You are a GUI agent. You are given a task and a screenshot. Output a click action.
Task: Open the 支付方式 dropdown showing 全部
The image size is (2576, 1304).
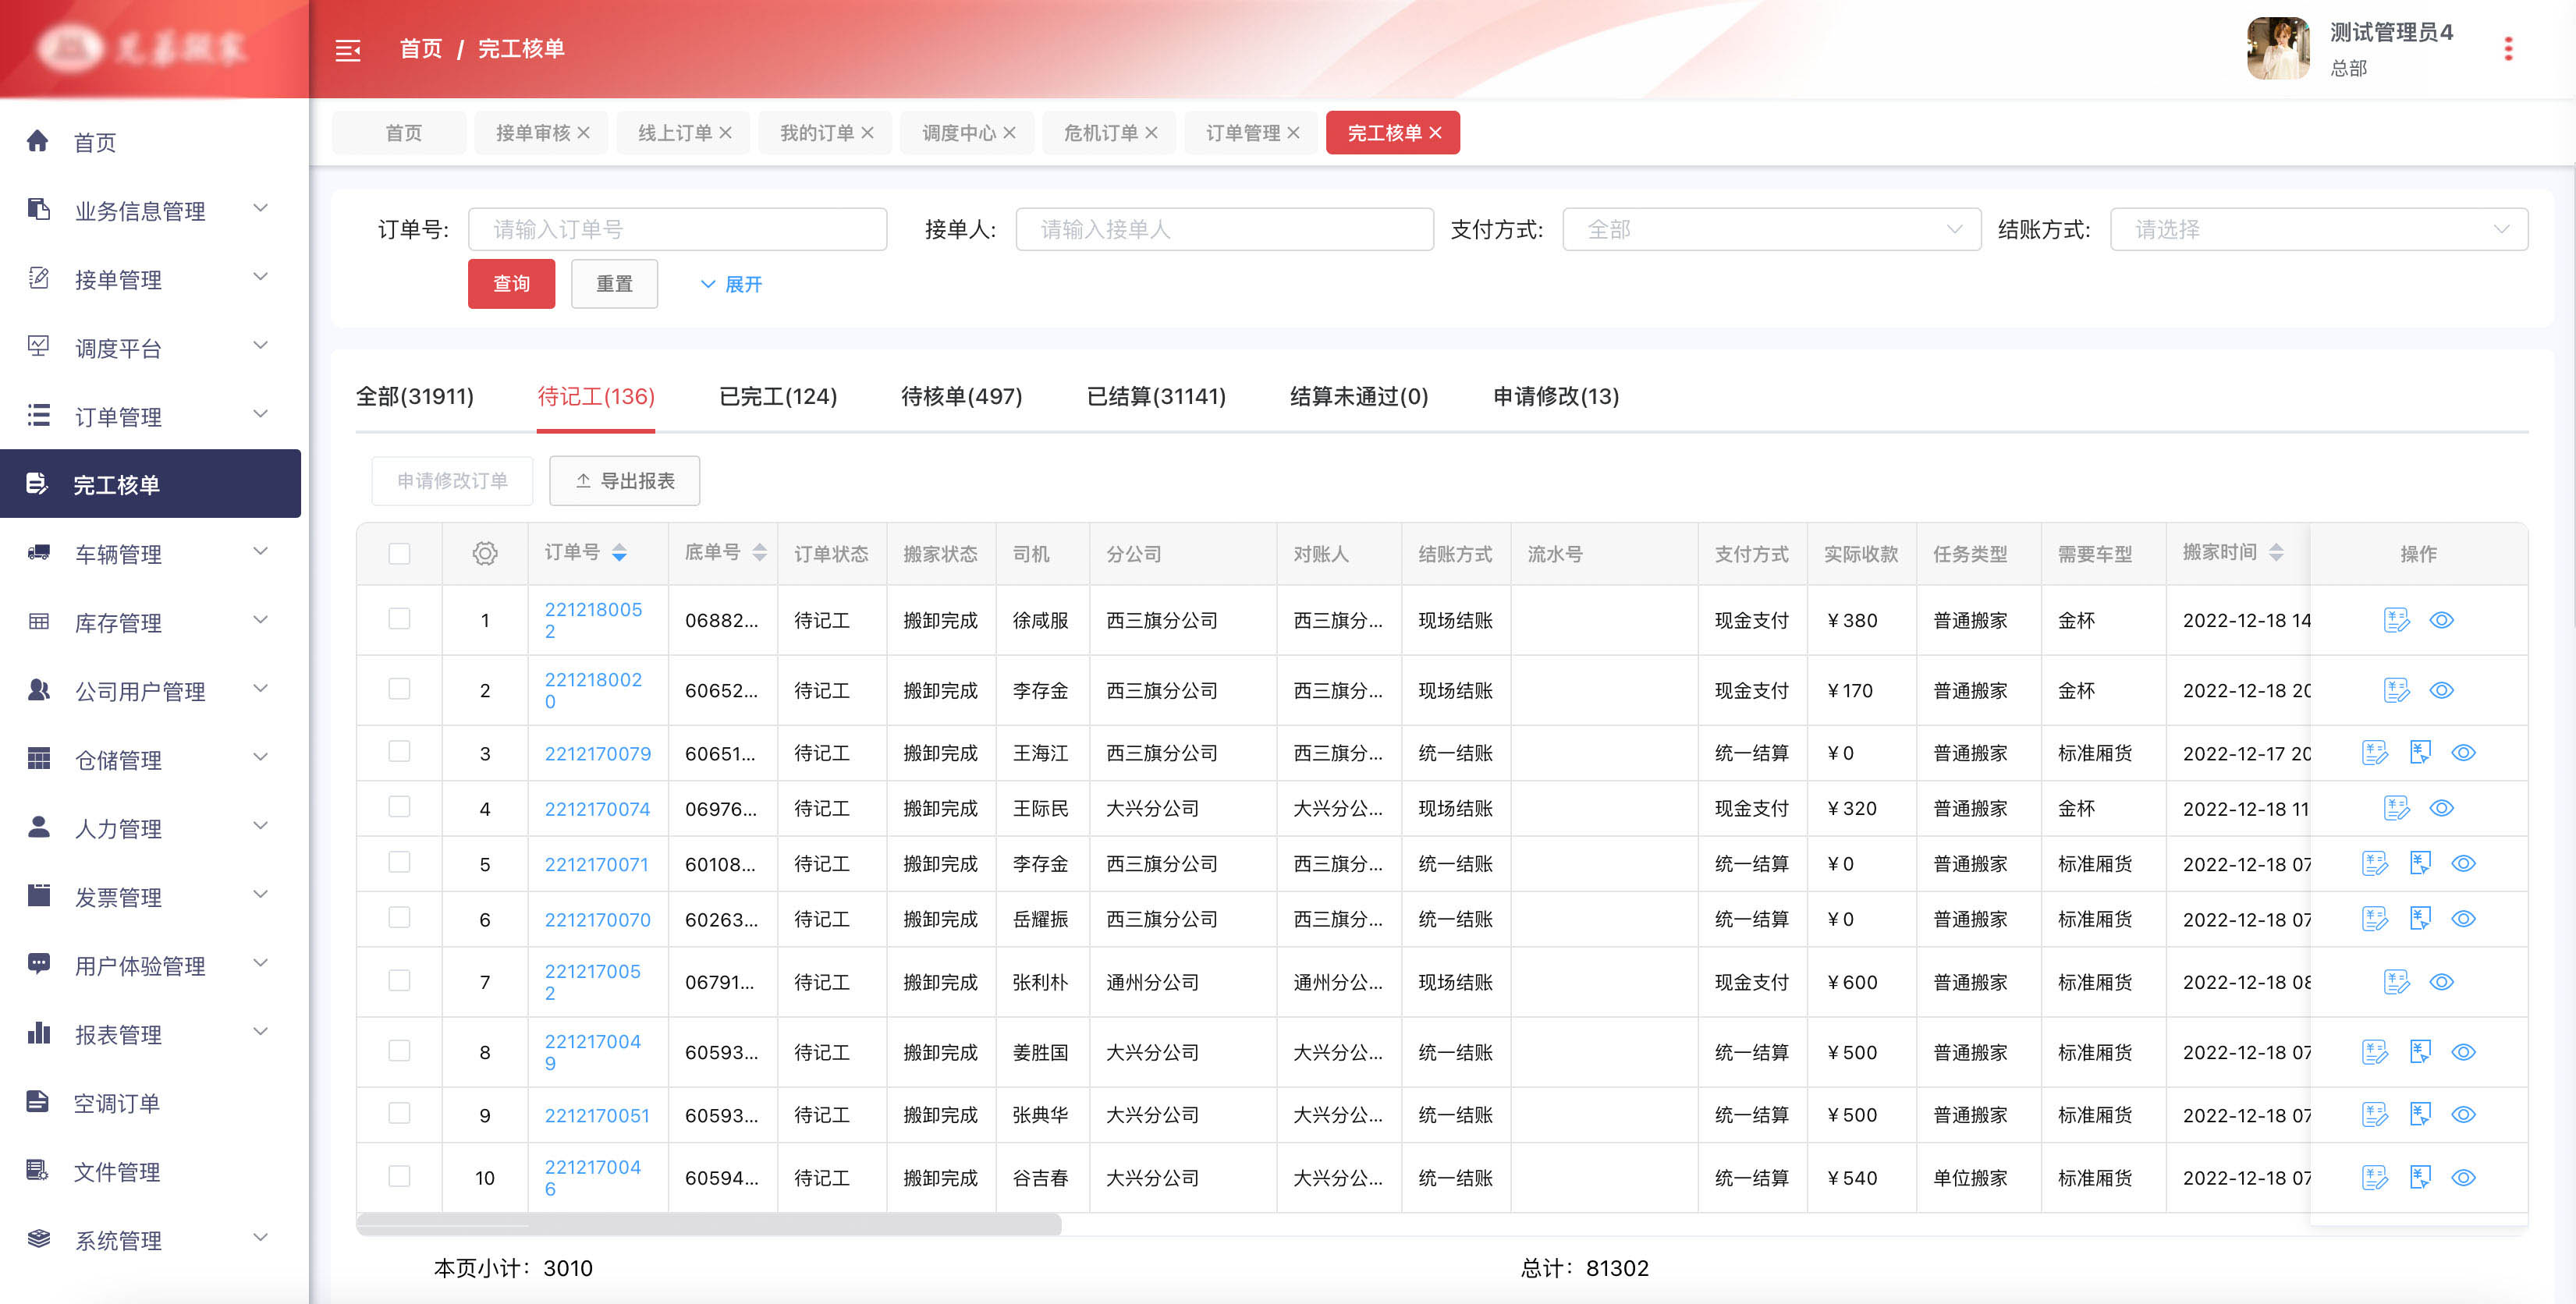click(x=1771, y=229)
